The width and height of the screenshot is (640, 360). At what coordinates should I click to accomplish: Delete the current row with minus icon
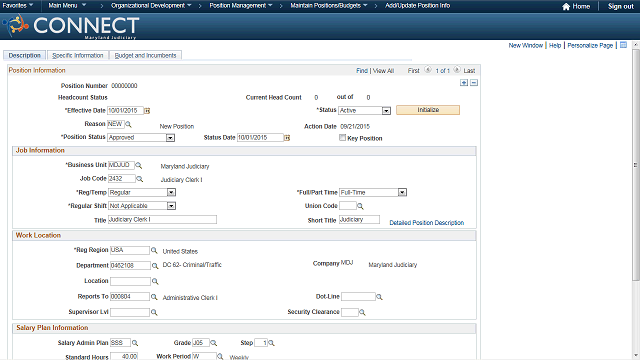[474, 83]
